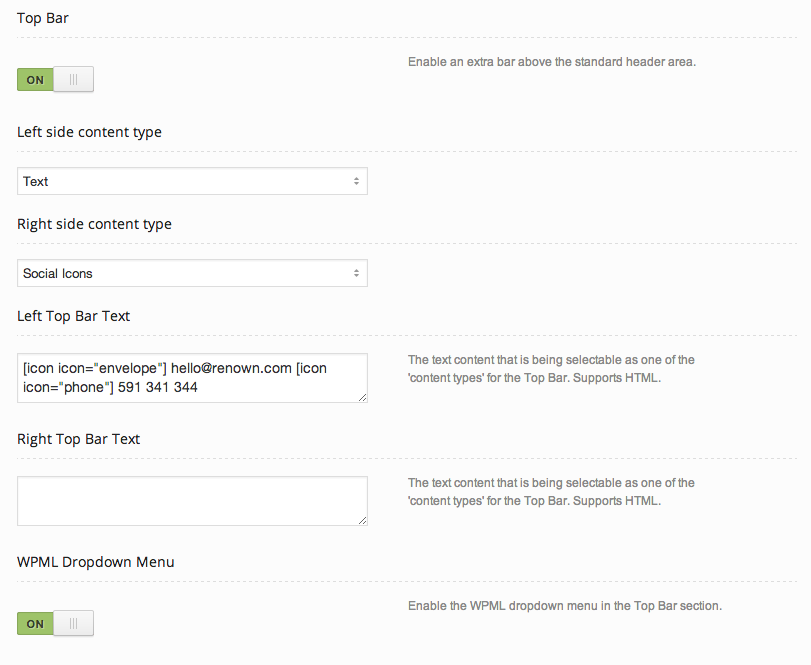Viewport: 811px width, 665px height.
Task: Open the Left side content type dropdown
Action: [x=192, y=181]
